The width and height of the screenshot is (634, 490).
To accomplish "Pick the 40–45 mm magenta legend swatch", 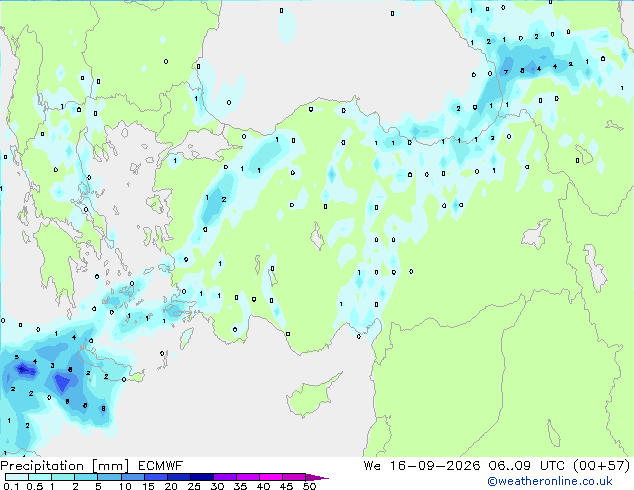I will point(271,477).
